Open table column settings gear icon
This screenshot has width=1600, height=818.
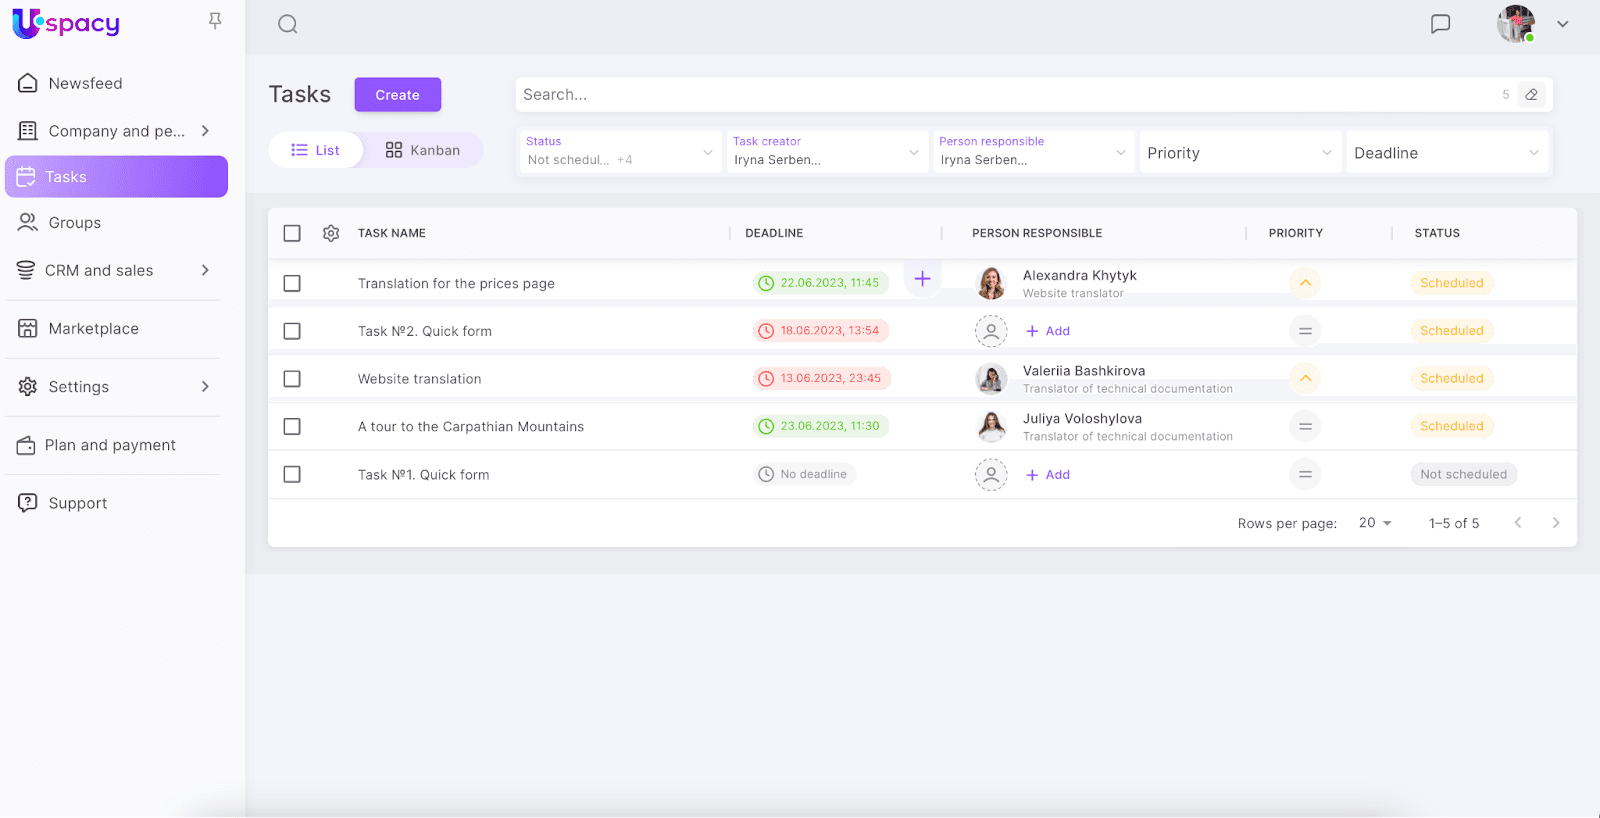(331, 233)
